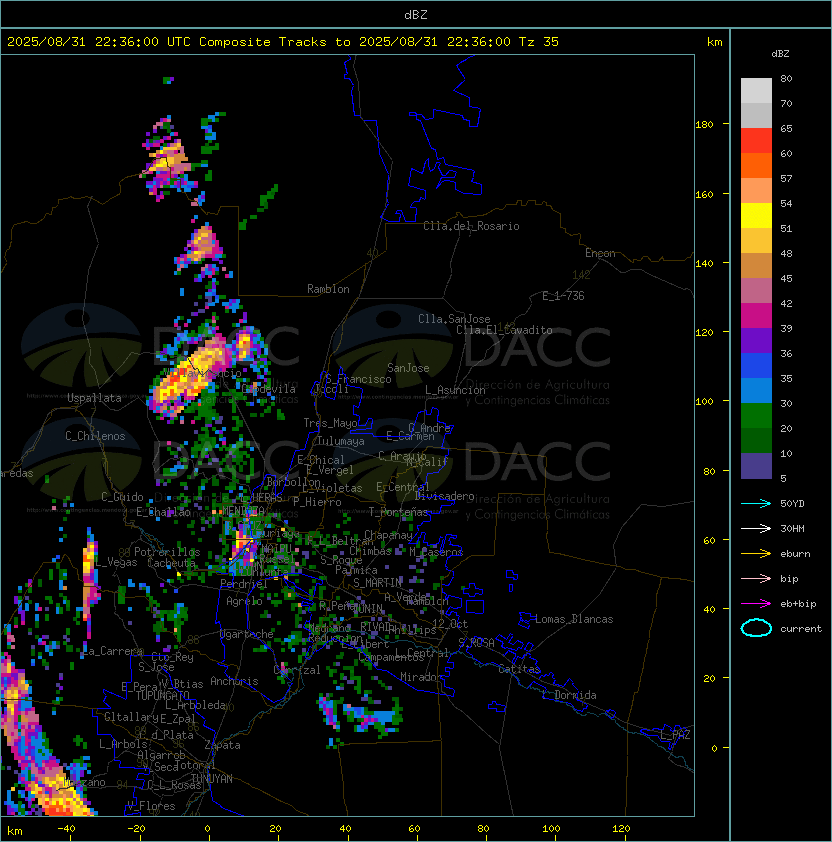Click the 'Chapanay' map label
This screenshot has height=842, width=832.
[388, 535]
